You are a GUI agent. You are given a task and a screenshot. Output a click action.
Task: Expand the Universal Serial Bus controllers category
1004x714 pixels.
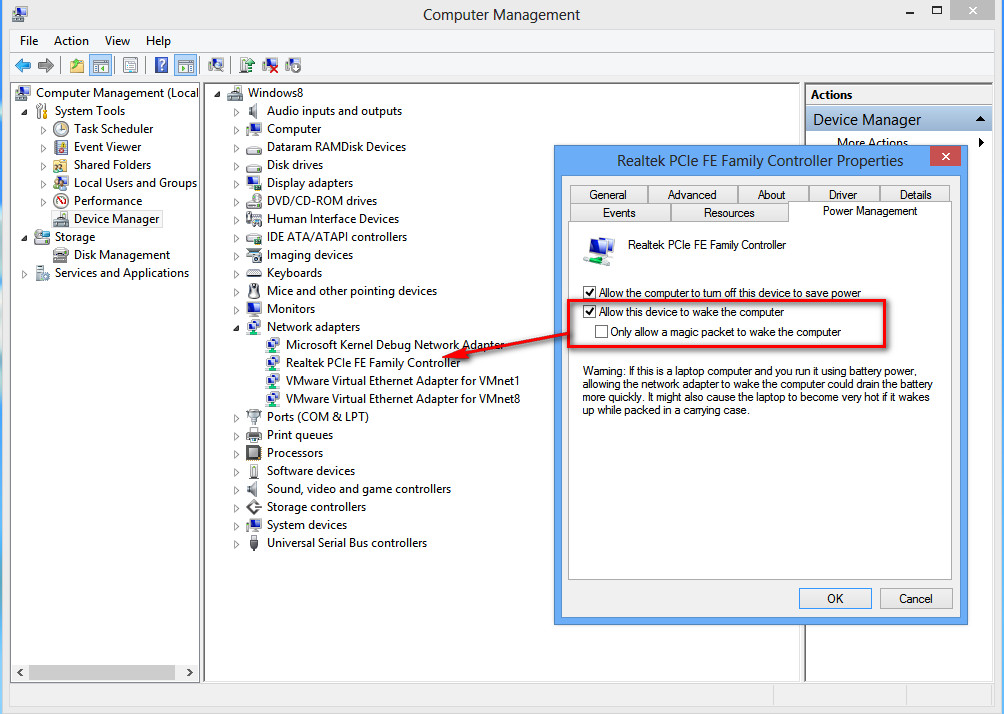[x=236, y=544]
